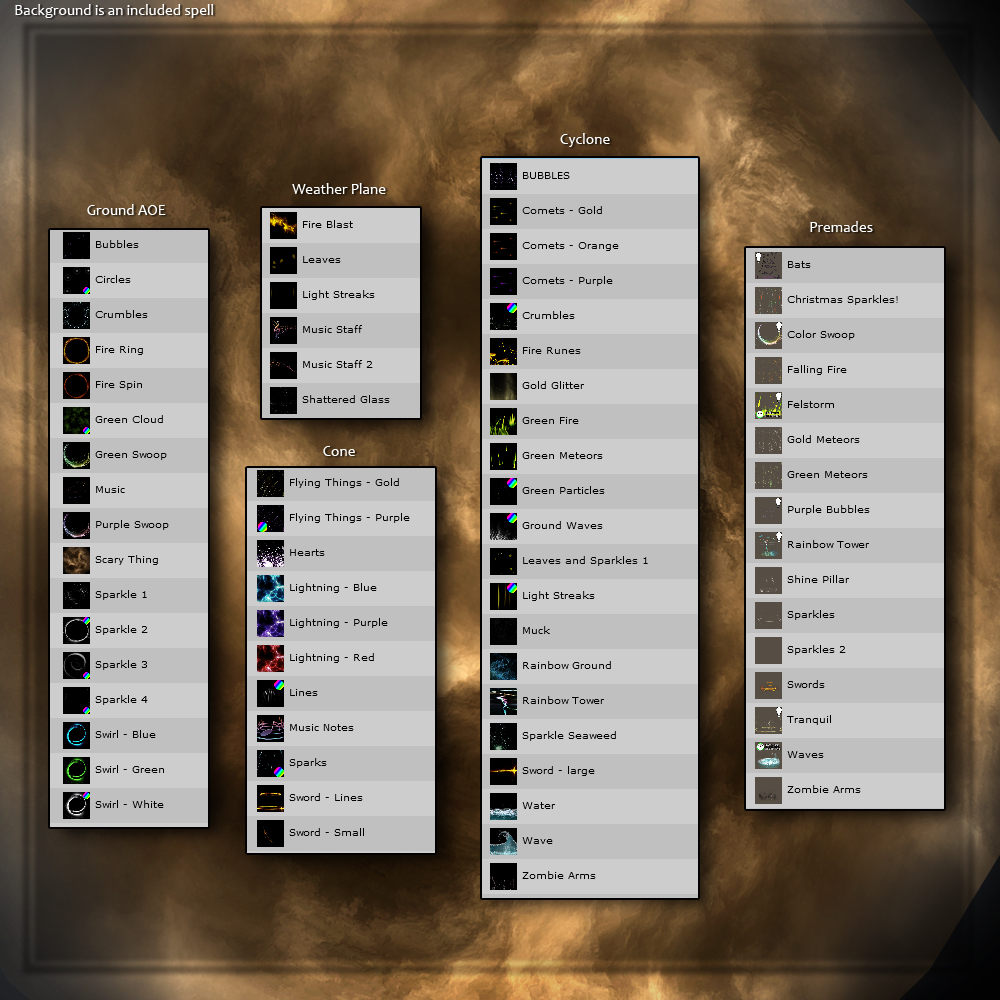This screenshot has height=1000, width=1000.
Task: Select 'Shine Pillar' premade
Action: (844, 580)
